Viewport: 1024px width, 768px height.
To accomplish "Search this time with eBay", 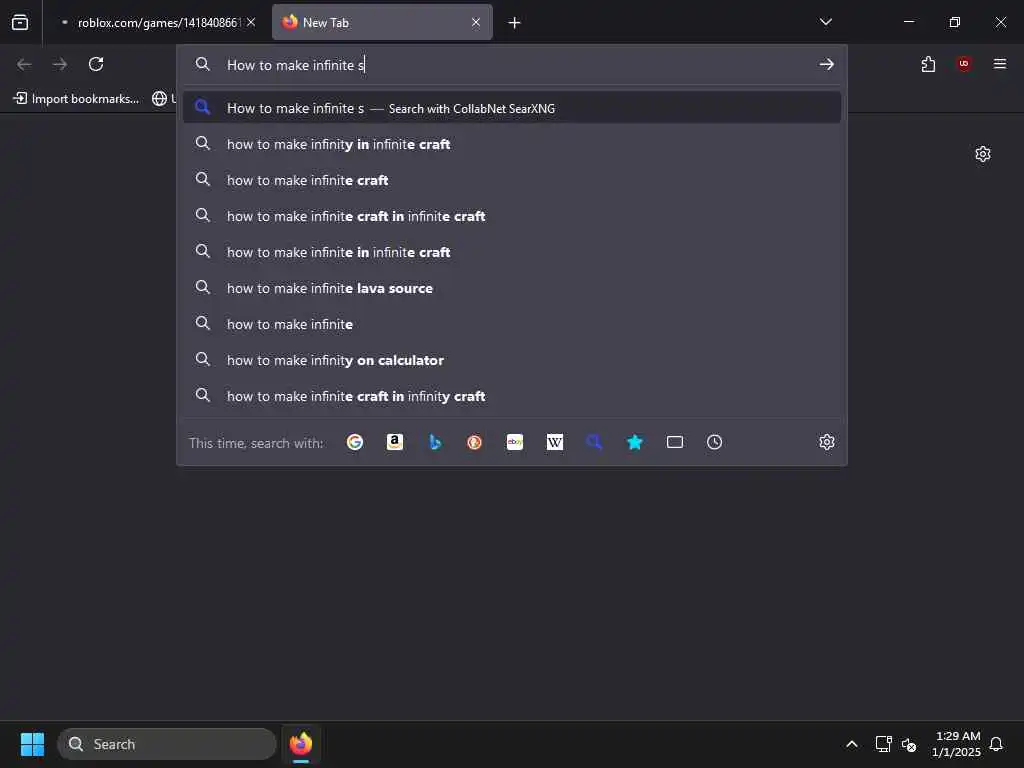I will click(515, 442).
